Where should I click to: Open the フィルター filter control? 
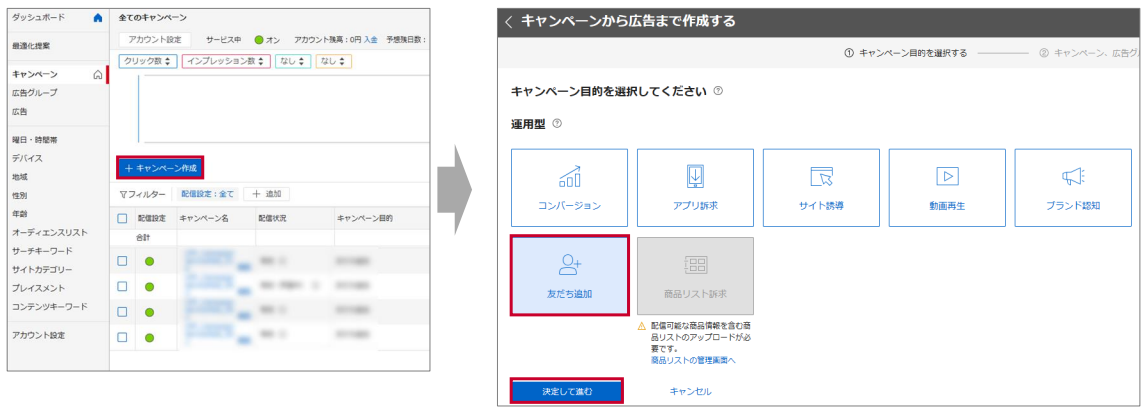point(142,194)
